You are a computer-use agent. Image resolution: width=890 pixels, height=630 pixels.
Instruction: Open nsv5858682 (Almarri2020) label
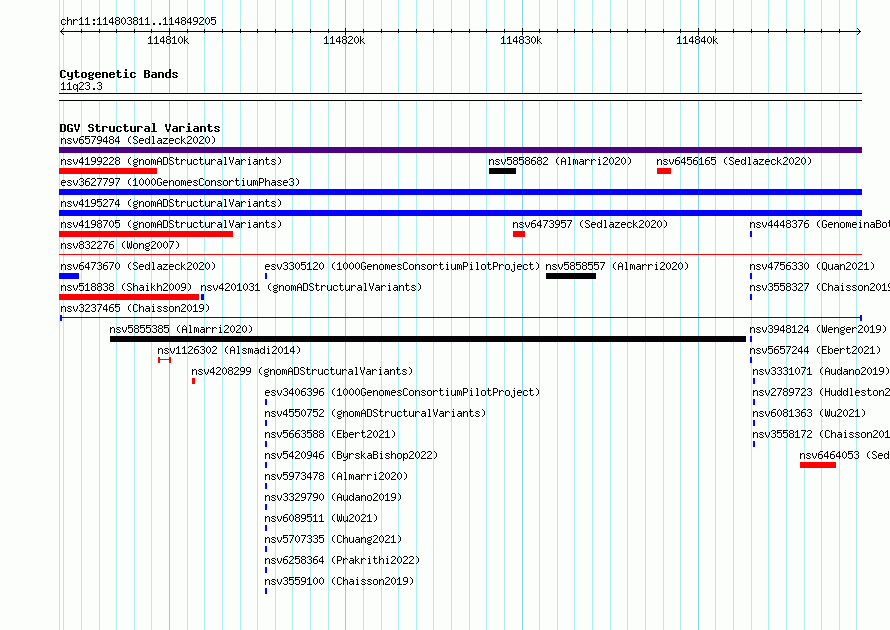(x=560, y=161)
